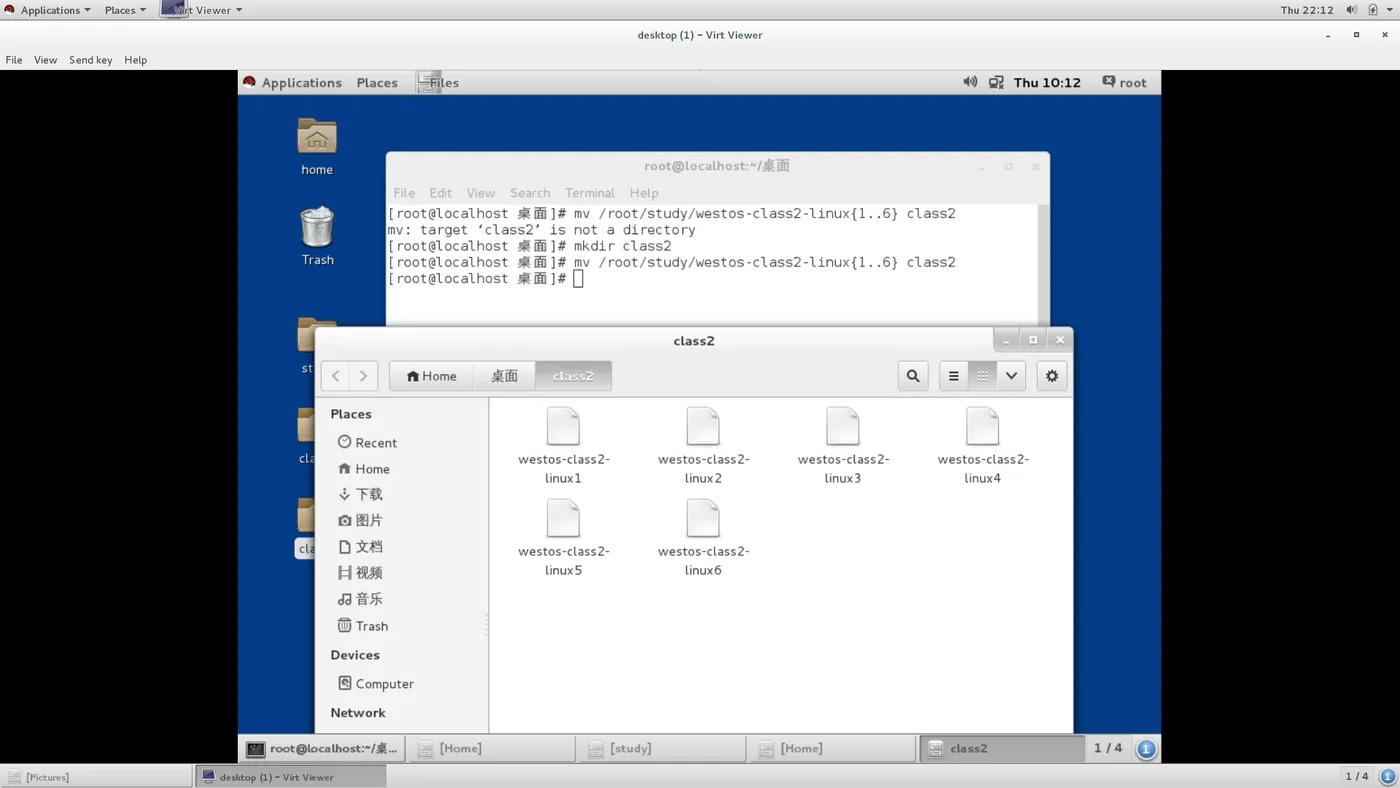The width and height of the screenshot is (1400, 788).
Task: Switch to the class2 taskbar window
Action: [1002, 748]
